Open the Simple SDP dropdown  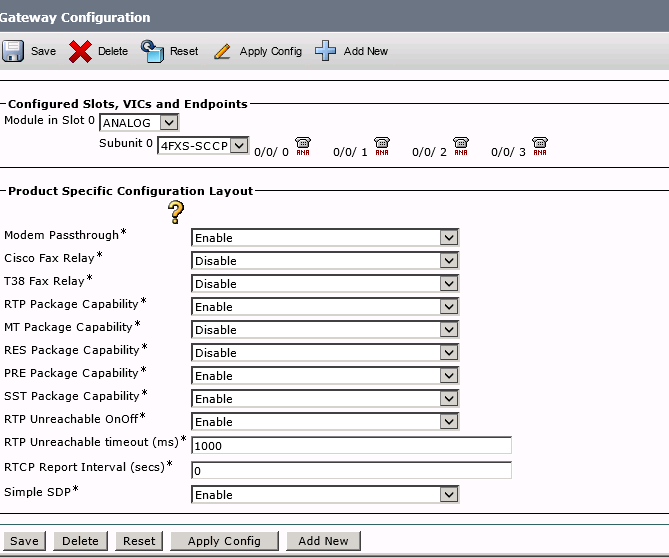pos(325,495)
